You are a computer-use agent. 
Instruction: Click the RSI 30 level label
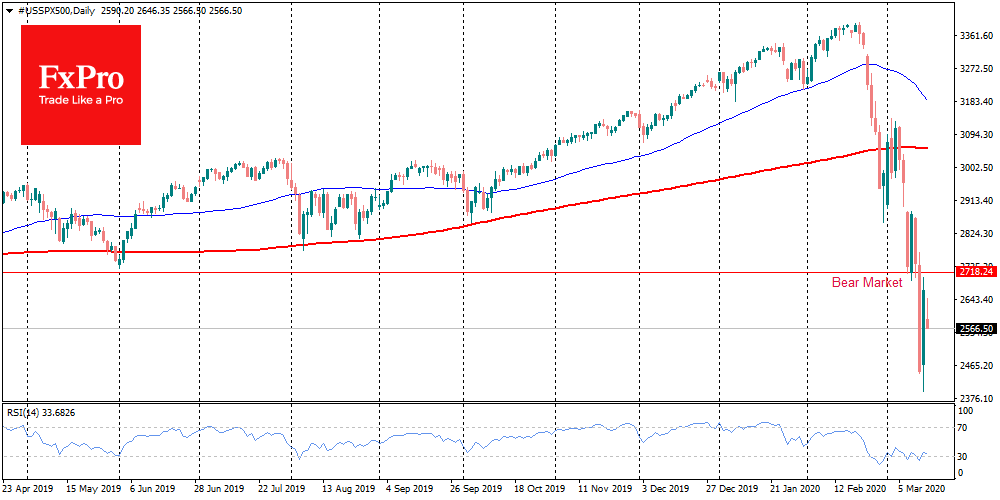pyautogui.click(x=963, y=457)
